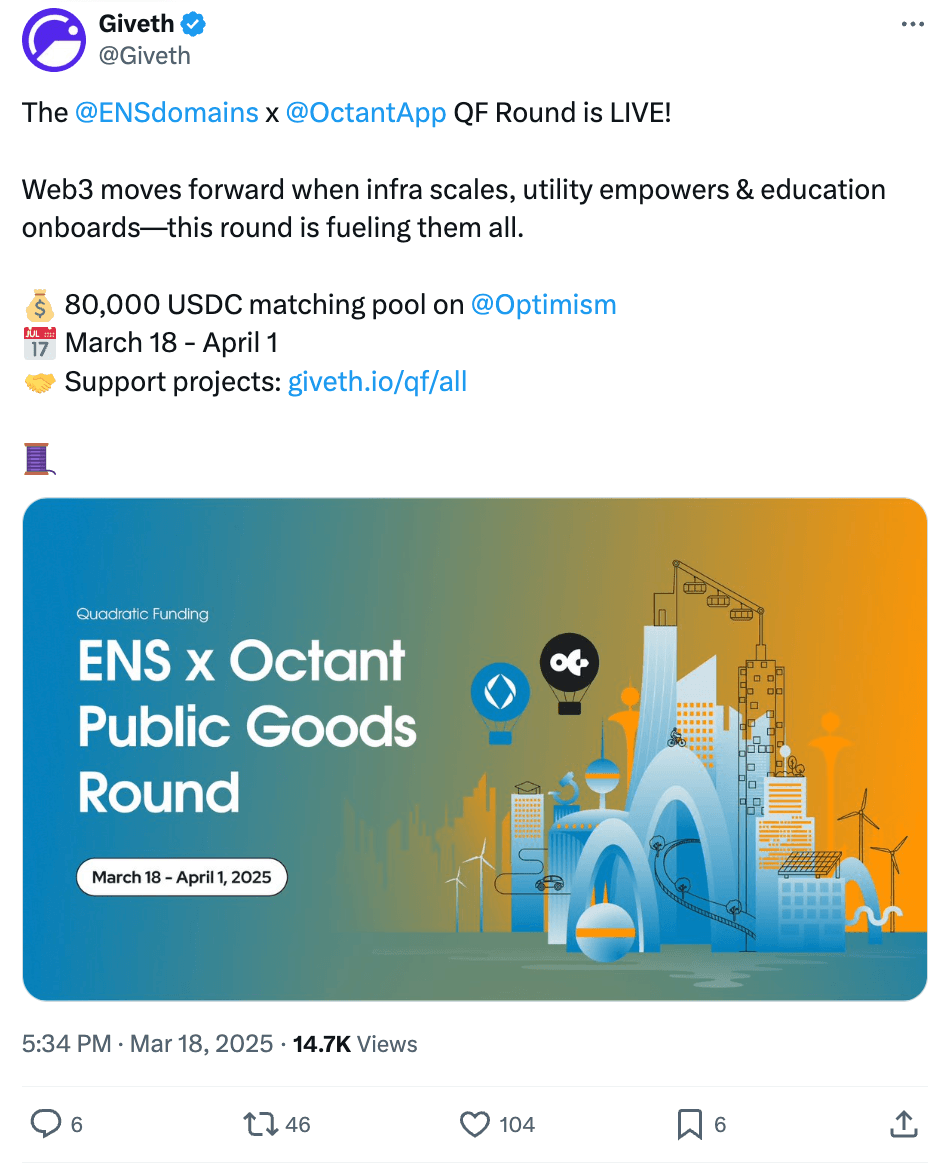Visit the @Optimism mention
The image size is (952, 1166).
(x=543, y=304)
